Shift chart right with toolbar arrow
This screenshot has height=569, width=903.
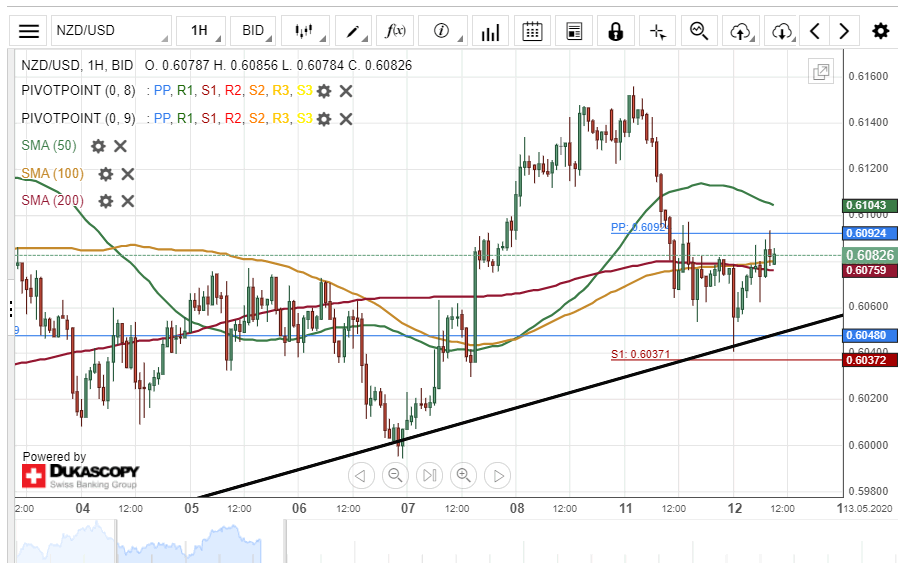pyautogui.click(x=844, y=31)
